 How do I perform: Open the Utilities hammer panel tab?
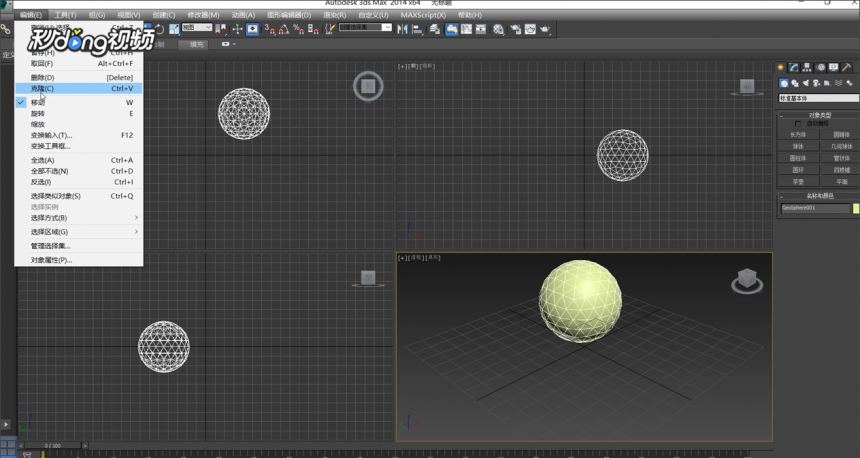pos(847,67)
